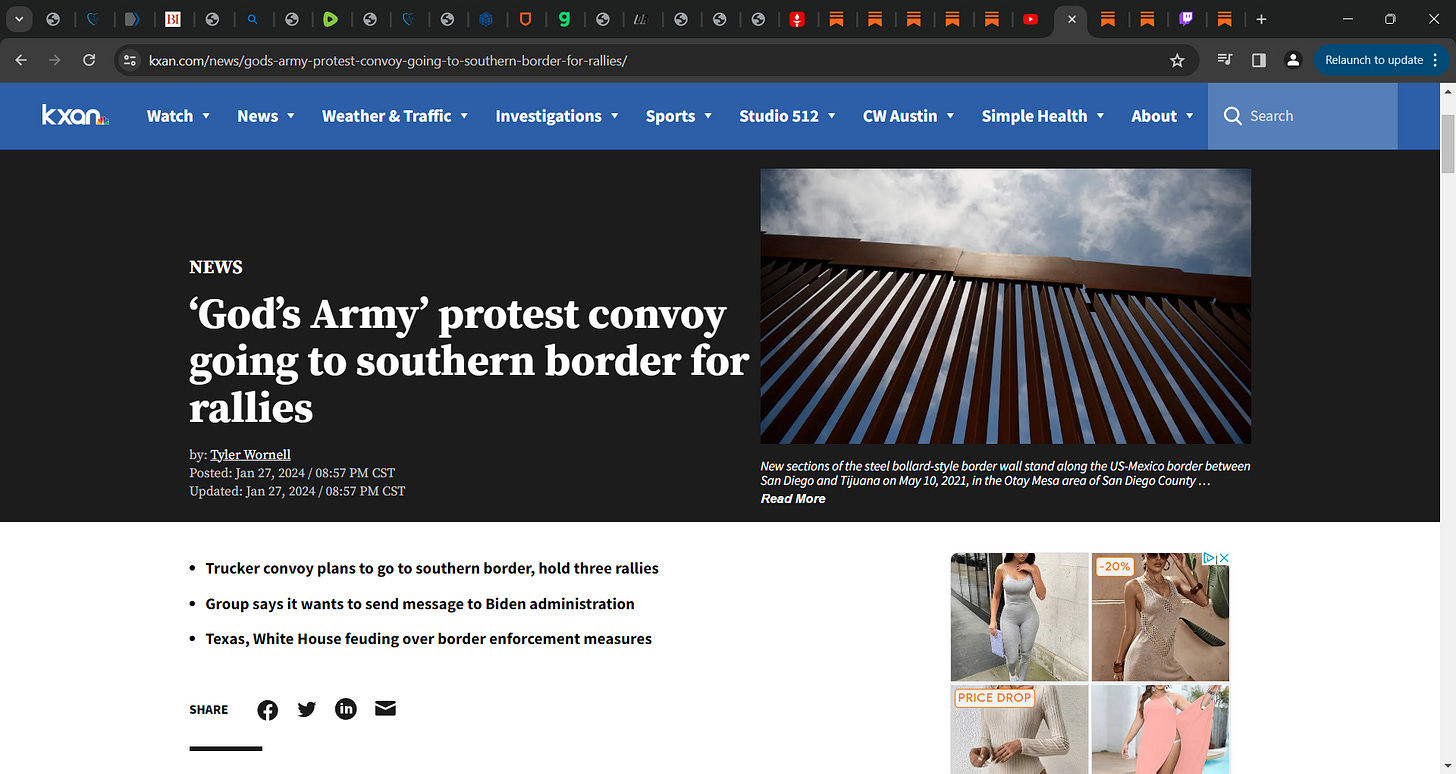The height and width of the screenshot is (774, 1456).
Task: Open the AdChoices info icon
Action: click(x=1209, y=558)
